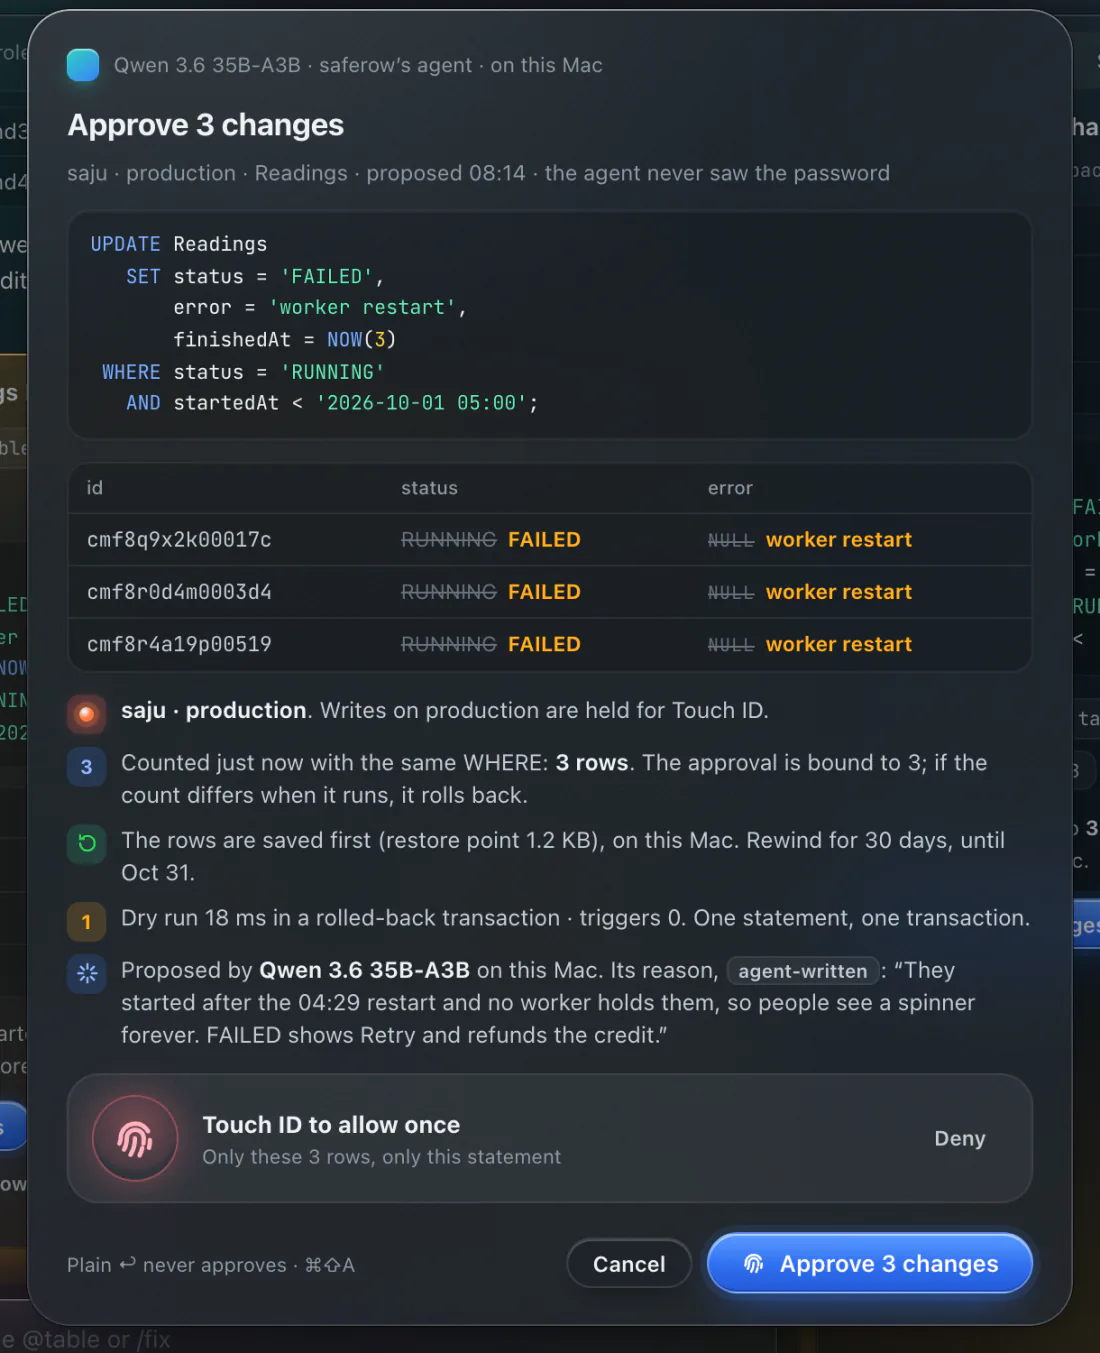The width and height of the screenshot is (1100, 1353).
Task: Click the Approve 3 changes dialog heading
Action: pos(206,125)
